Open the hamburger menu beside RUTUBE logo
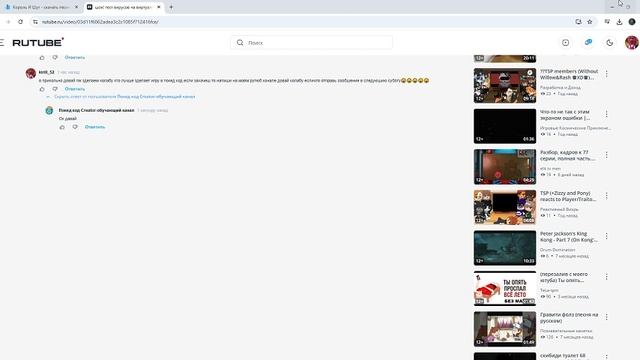This screenshot has height=360, width=640. pyautogui.click(x=2, y=42)
